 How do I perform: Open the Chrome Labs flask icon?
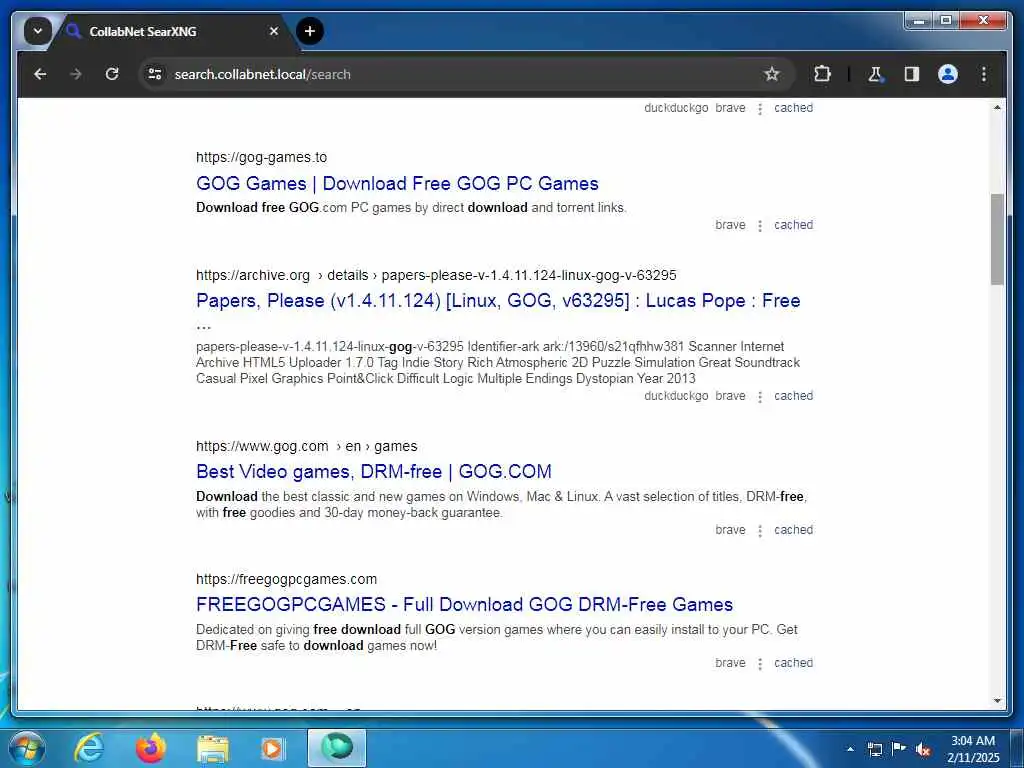[x=875, y=74]
